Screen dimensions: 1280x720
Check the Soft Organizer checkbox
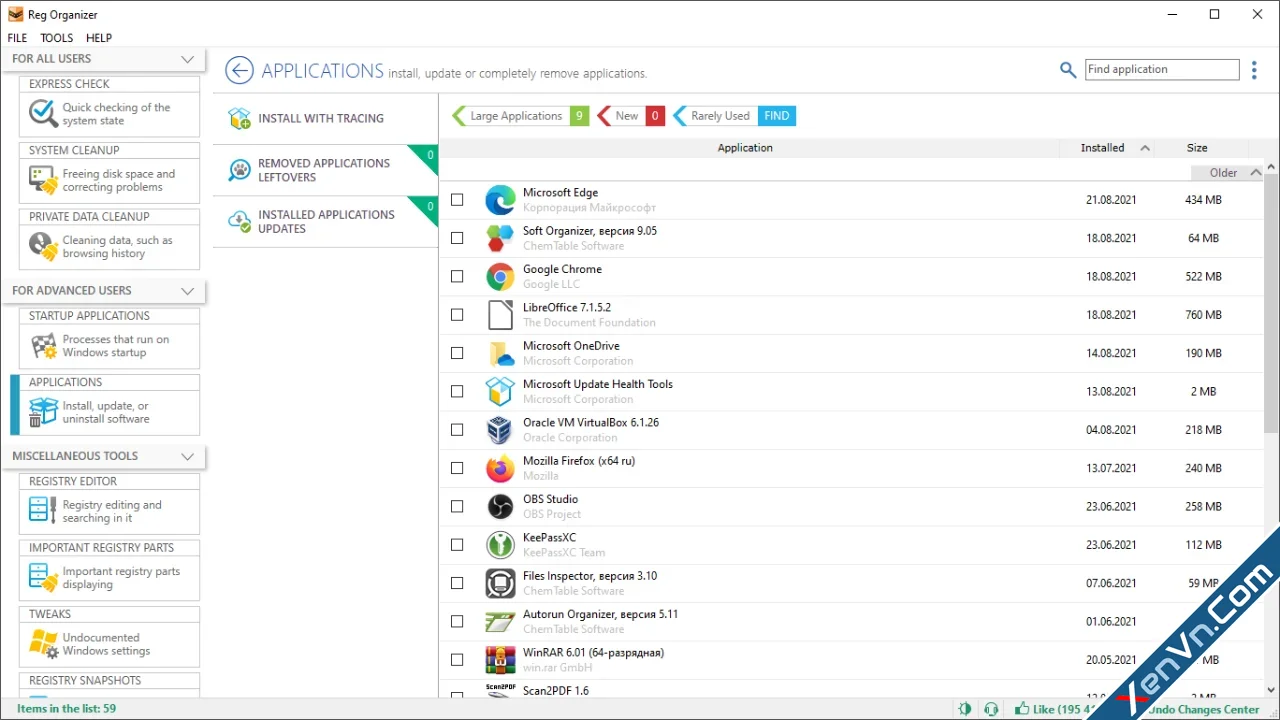[x=457, y=238]
